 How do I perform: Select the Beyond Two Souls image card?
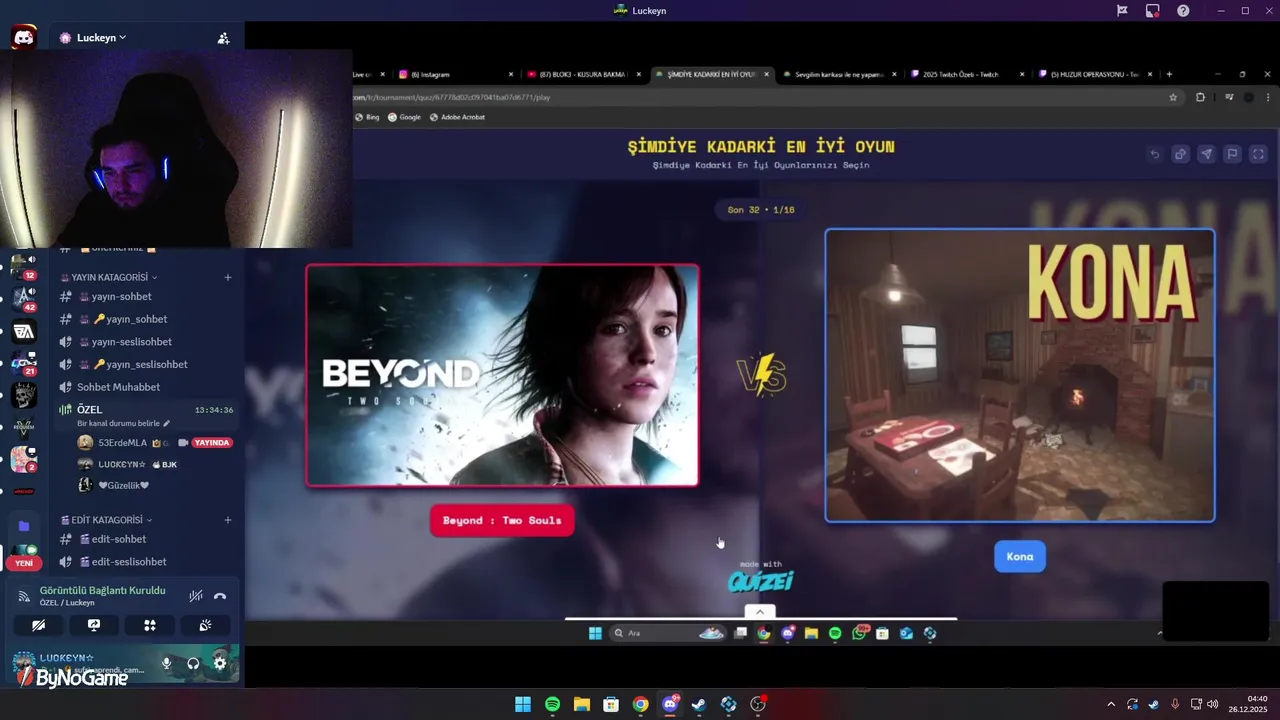tap(502, 375)
